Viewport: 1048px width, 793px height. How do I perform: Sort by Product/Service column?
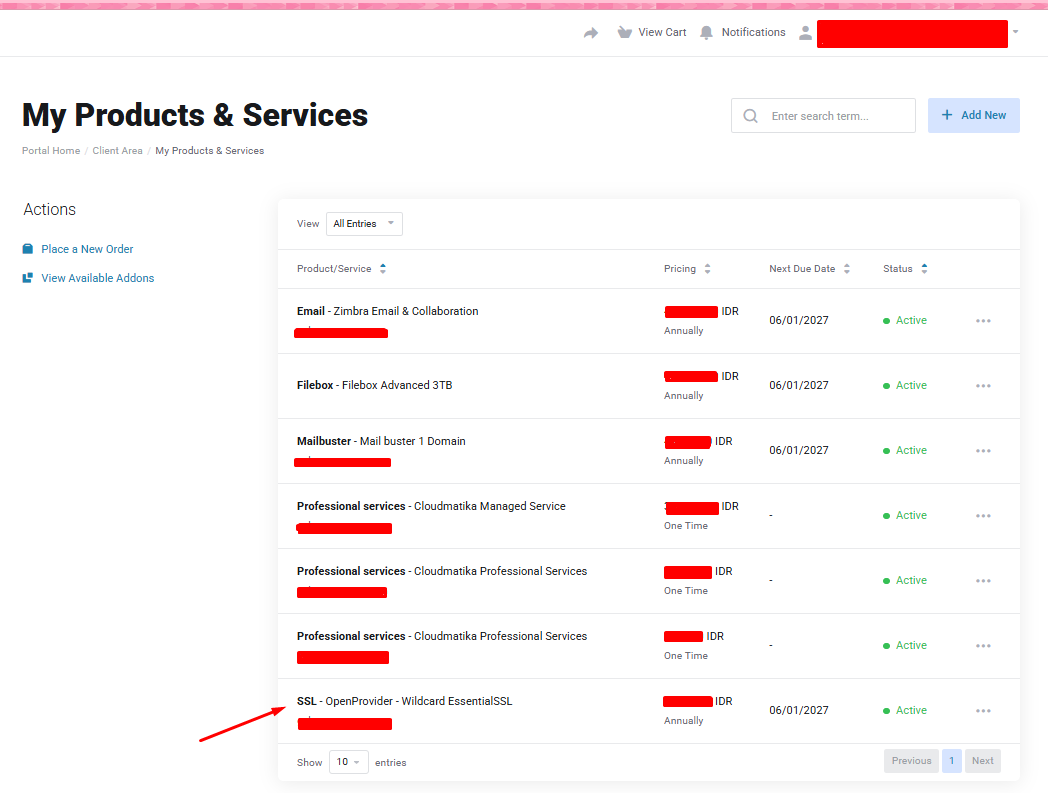[x=342, y=269]
